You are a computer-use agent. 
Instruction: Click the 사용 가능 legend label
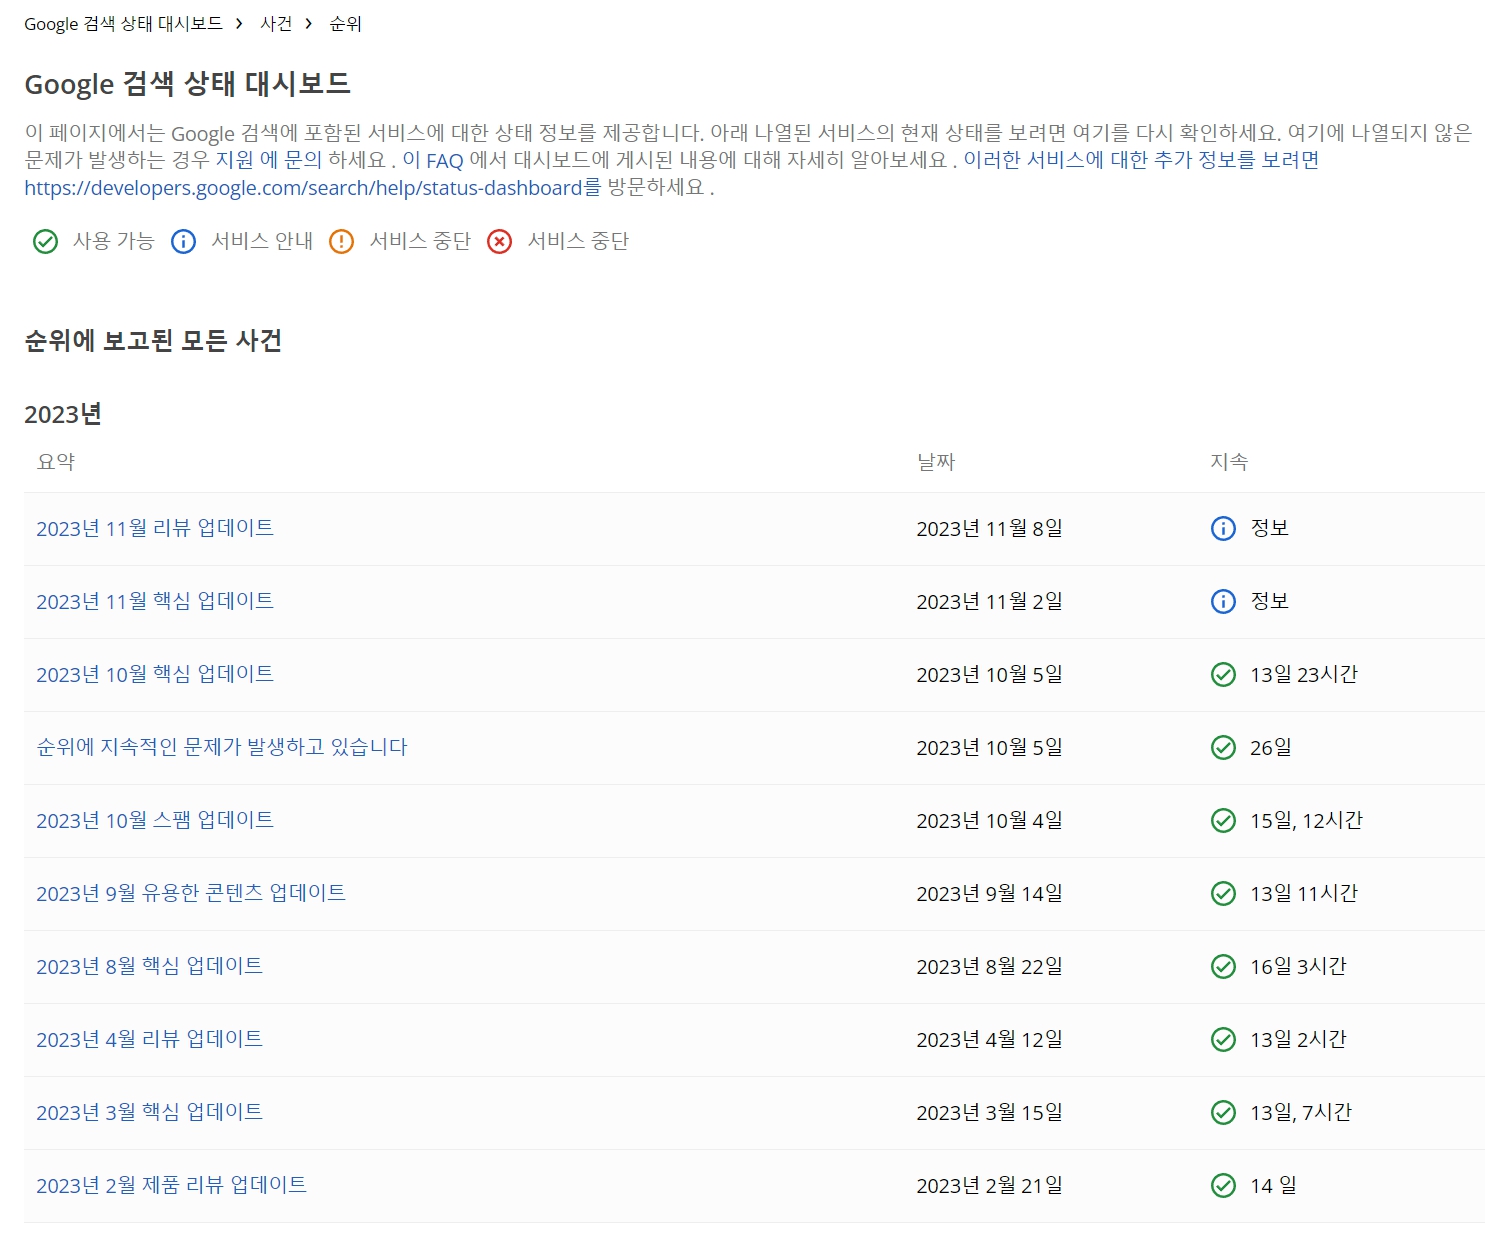pos(114,241)
